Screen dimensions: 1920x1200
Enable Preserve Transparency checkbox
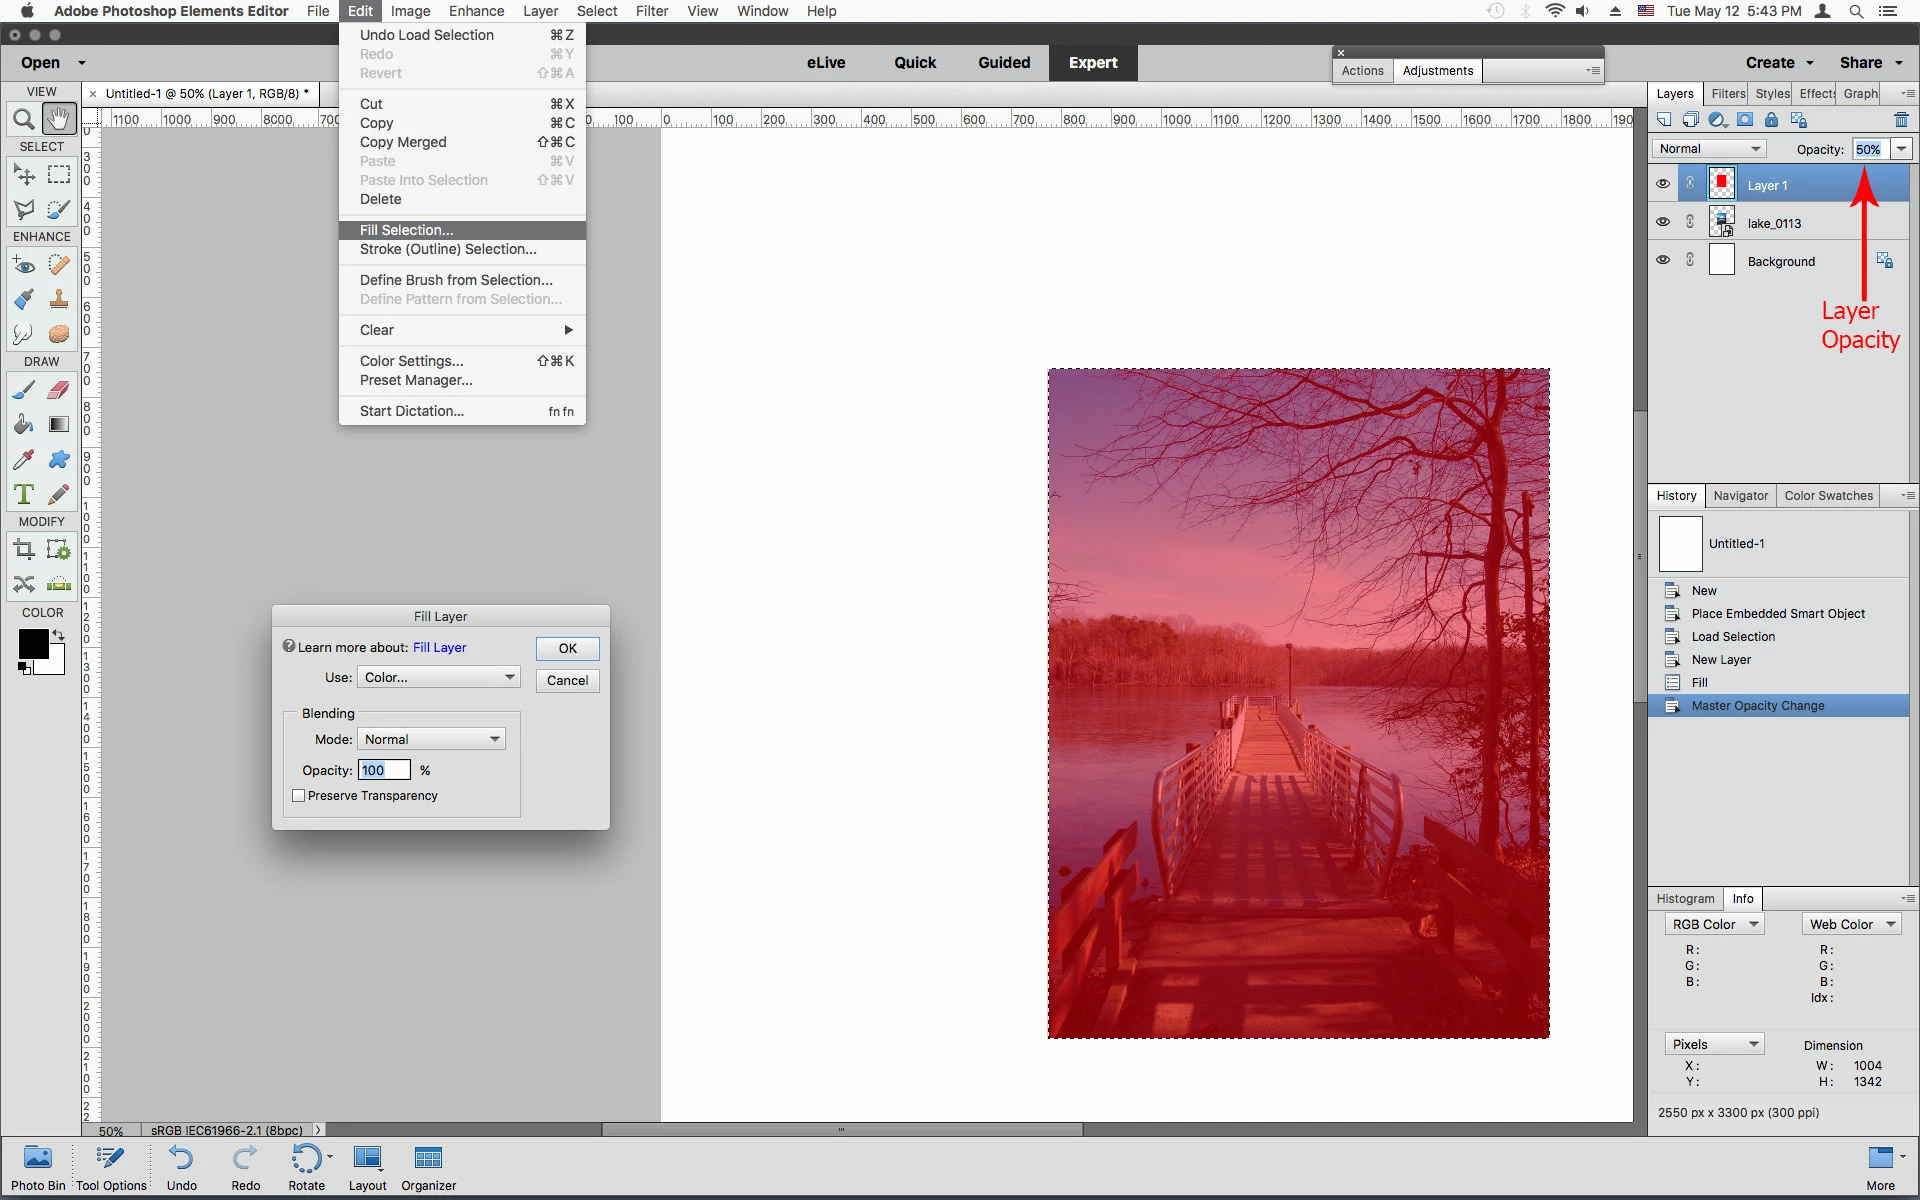tap(298, 796)
